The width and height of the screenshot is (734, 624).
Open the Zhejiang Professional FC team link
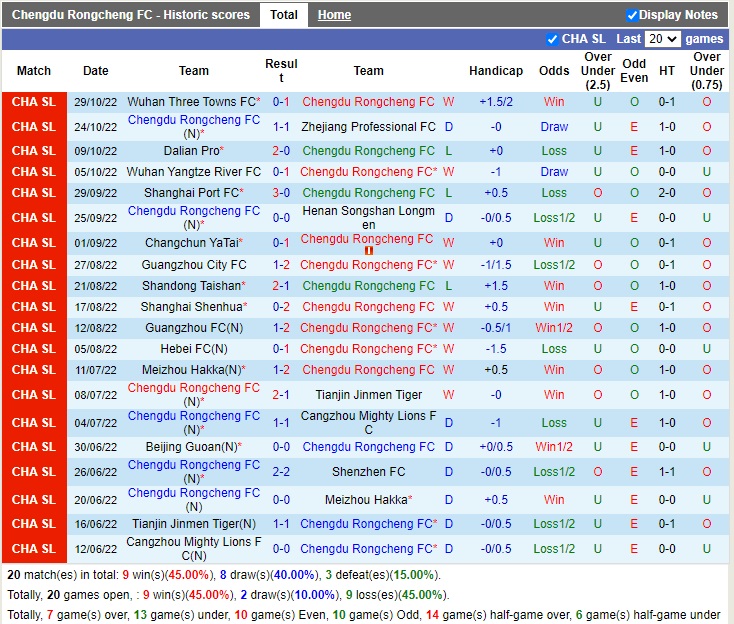pos(368,127)
